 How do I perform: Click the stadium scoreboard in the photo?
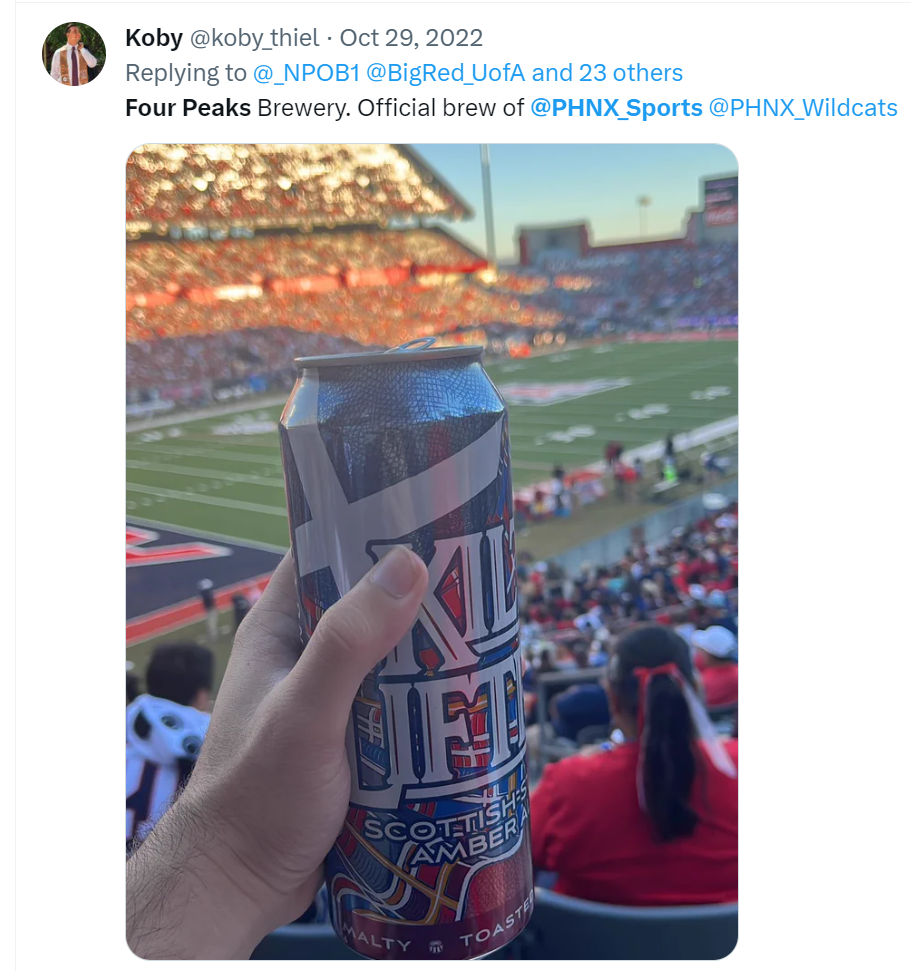point(720,201)
